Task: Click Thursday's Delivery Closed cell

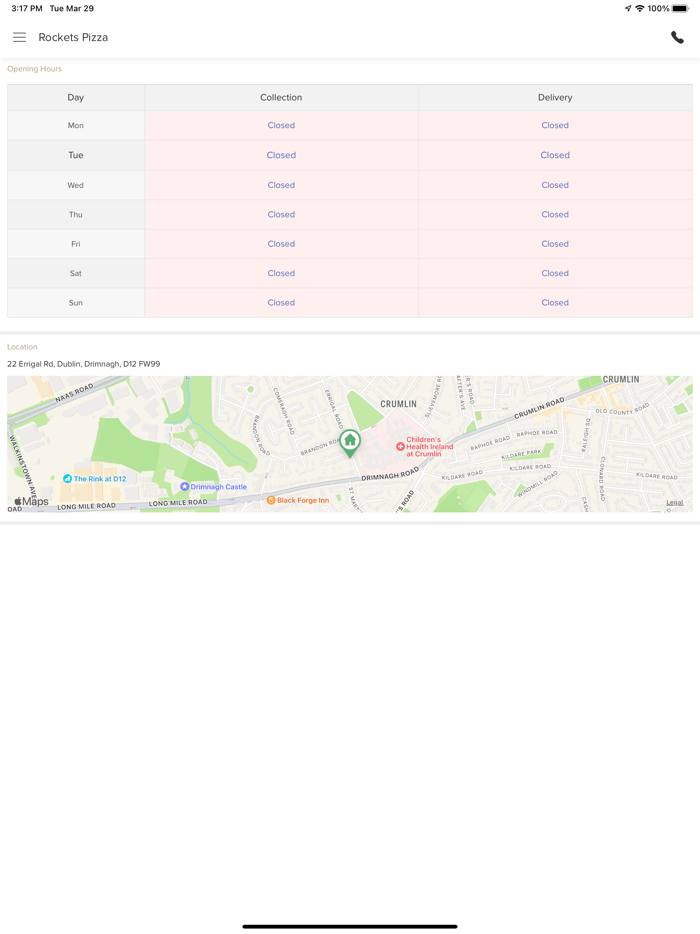Action: [555, 214]
